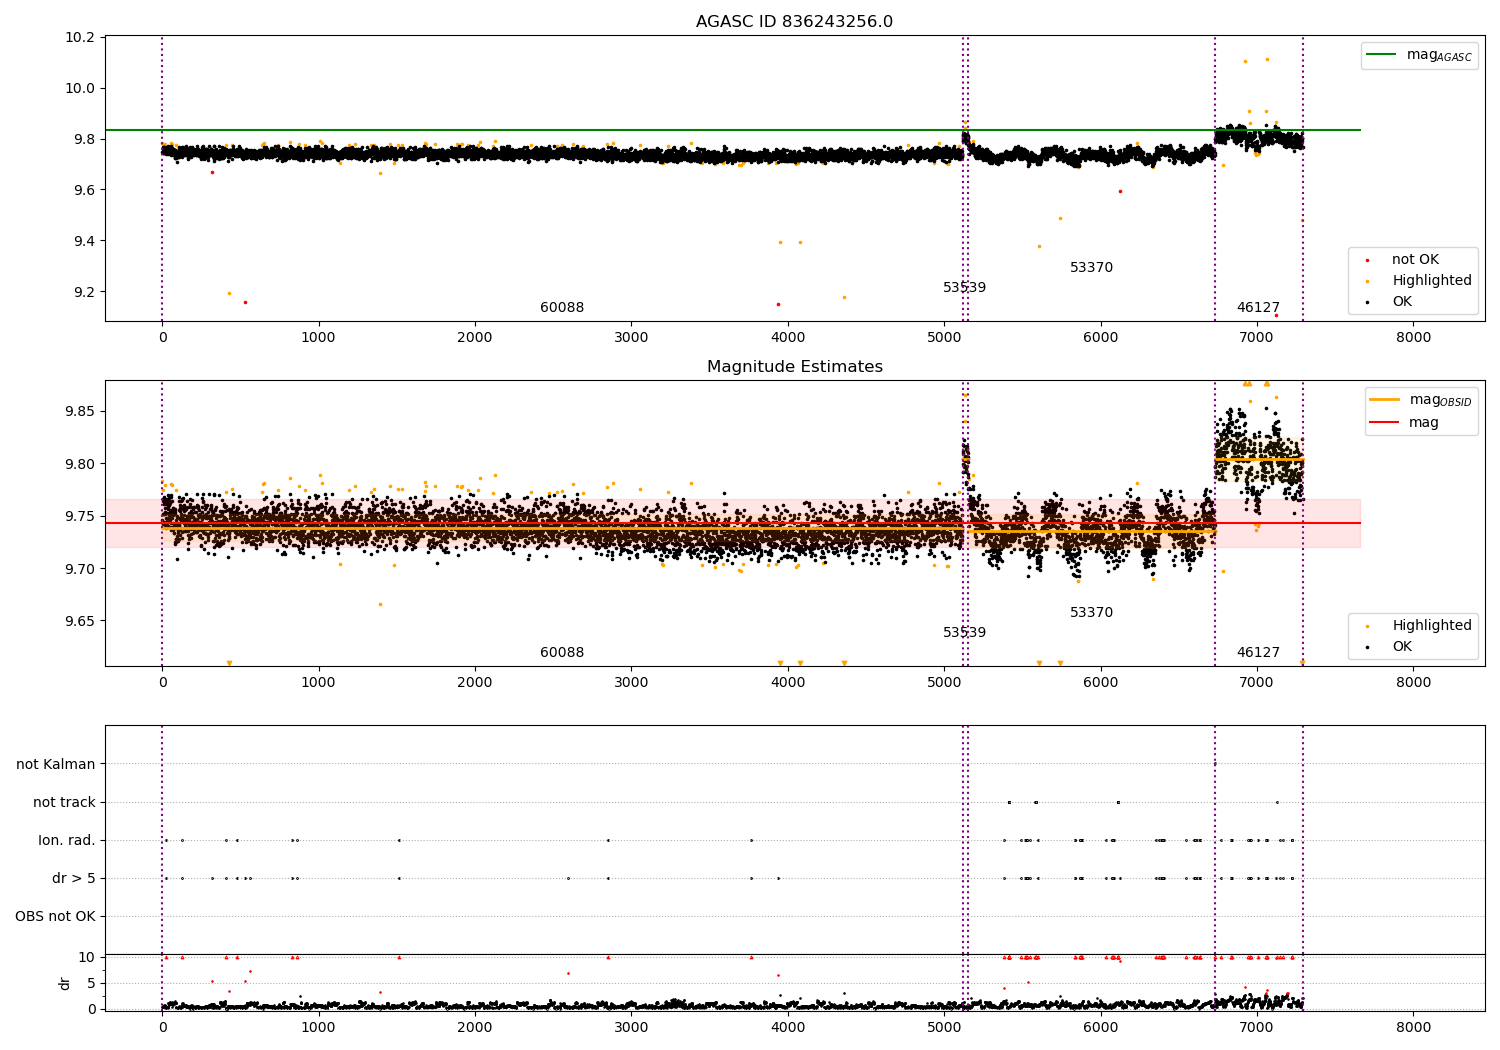Click OBSID label 53370 in AGASC ID plot
This screenshot has height=1050, width=1500.
tap(1091, 268)
